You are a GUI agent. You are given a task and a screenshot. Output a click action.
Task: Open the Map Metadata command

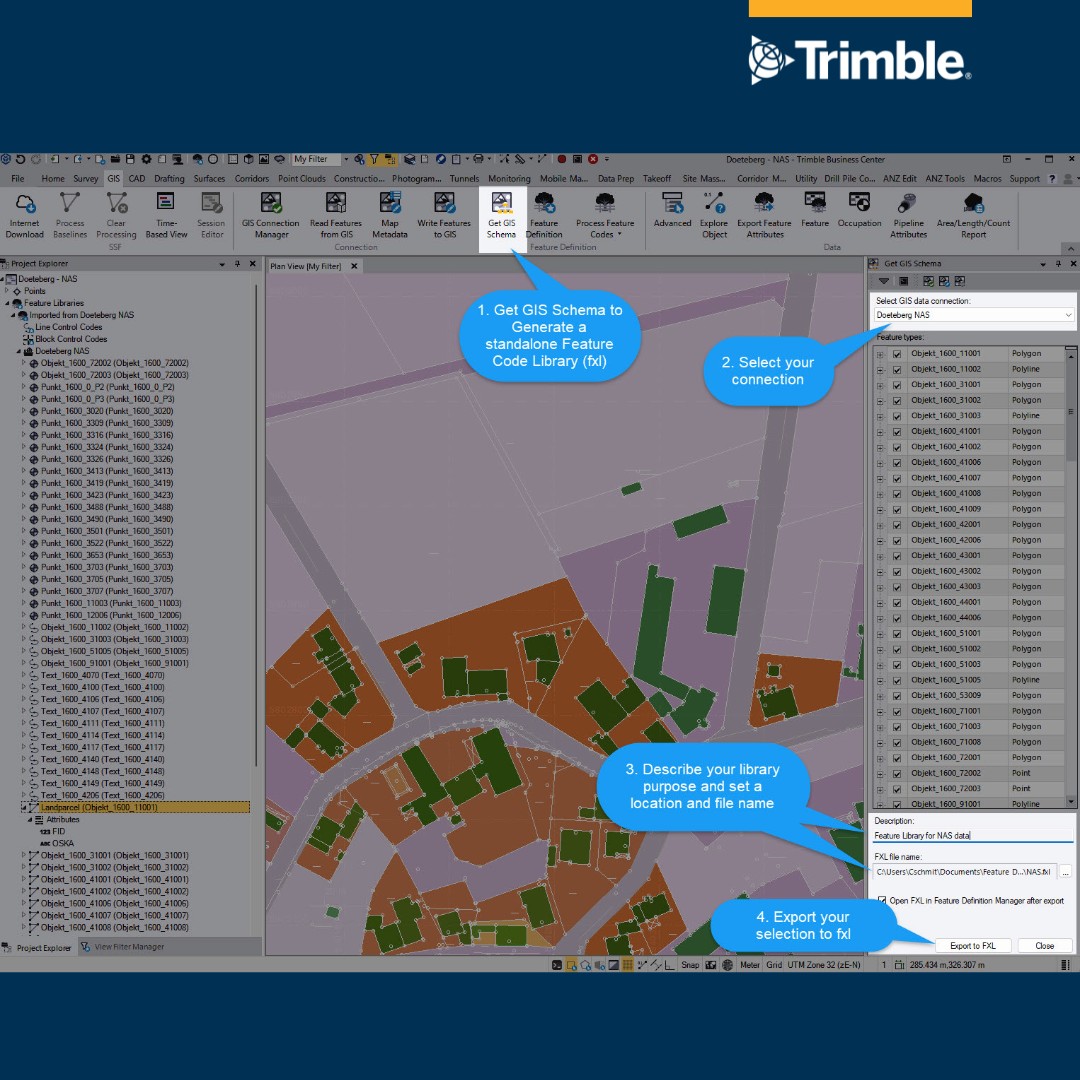[x=390, y=216]
